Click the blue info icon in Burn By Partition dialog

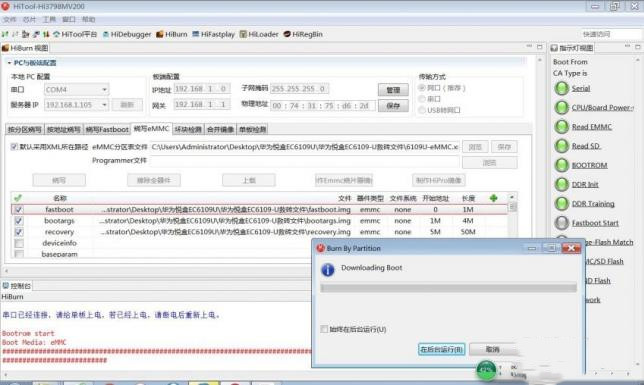coord(328,270)
